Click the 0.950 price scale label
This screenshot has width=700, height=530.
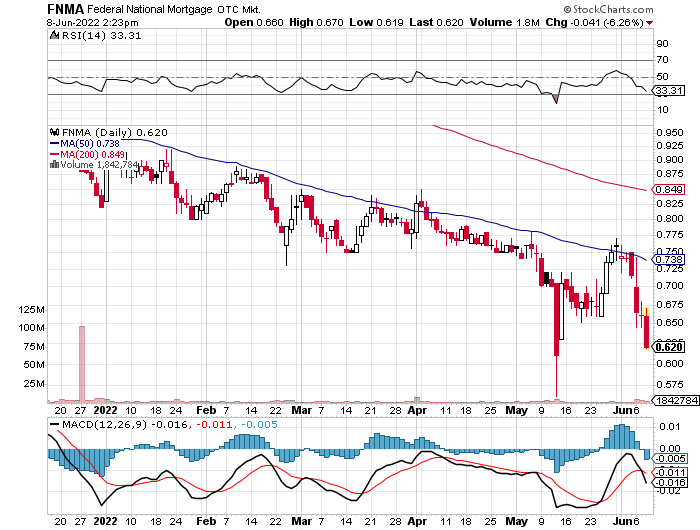(670, 132)
